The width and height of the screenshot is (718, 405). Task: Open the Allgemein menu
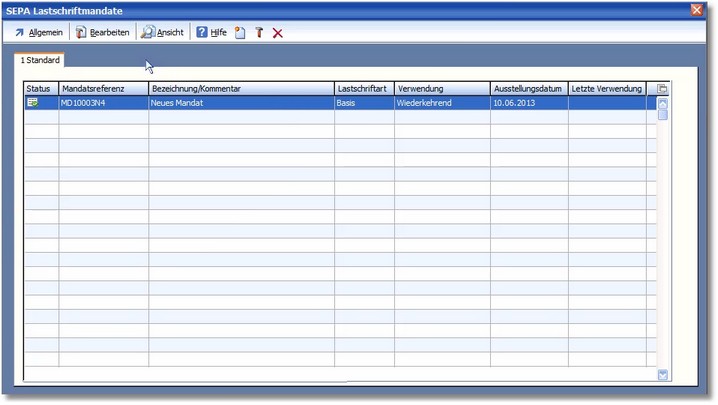point(45,33)
